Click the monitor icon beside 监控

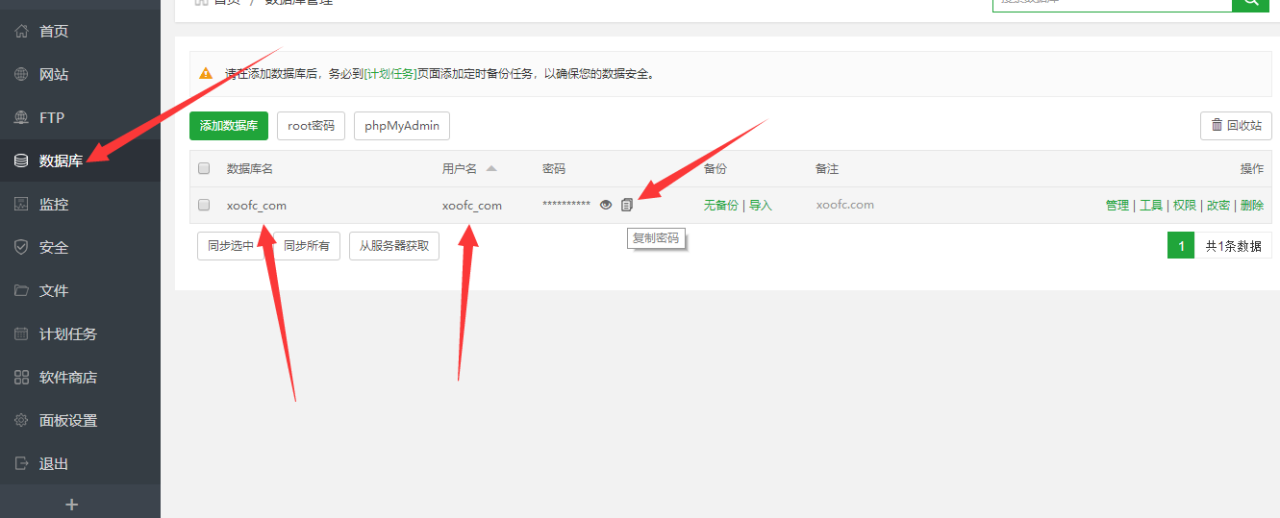(21, 204)
